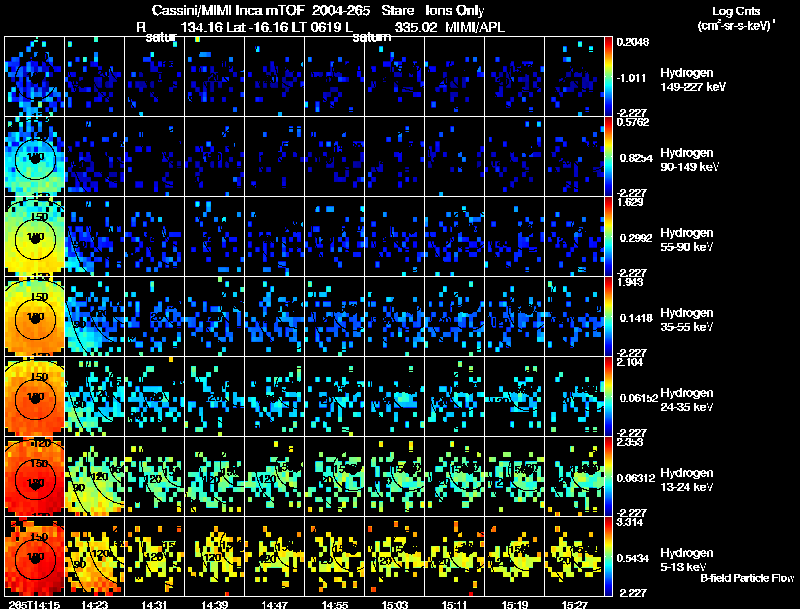
Task: Open the 14:15 panel of Hydrogen 149-227 keV
Action: pos(34,77)
